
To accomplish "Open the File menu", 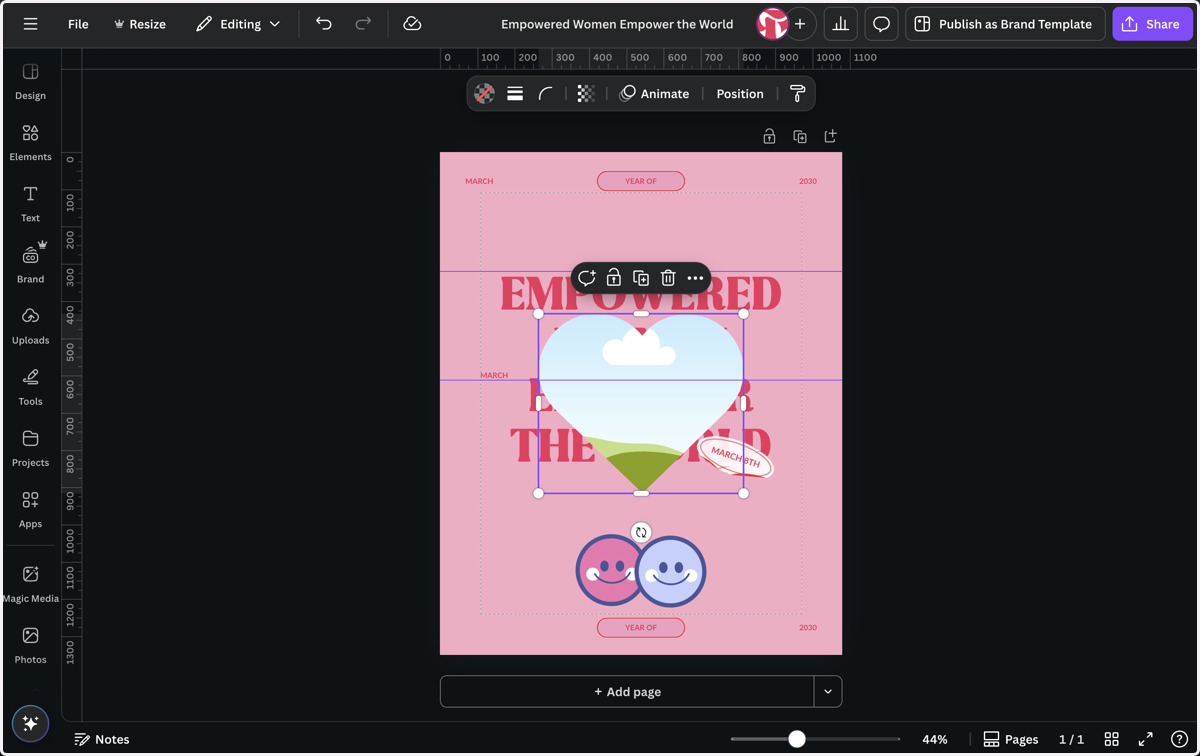I will 78,24.
